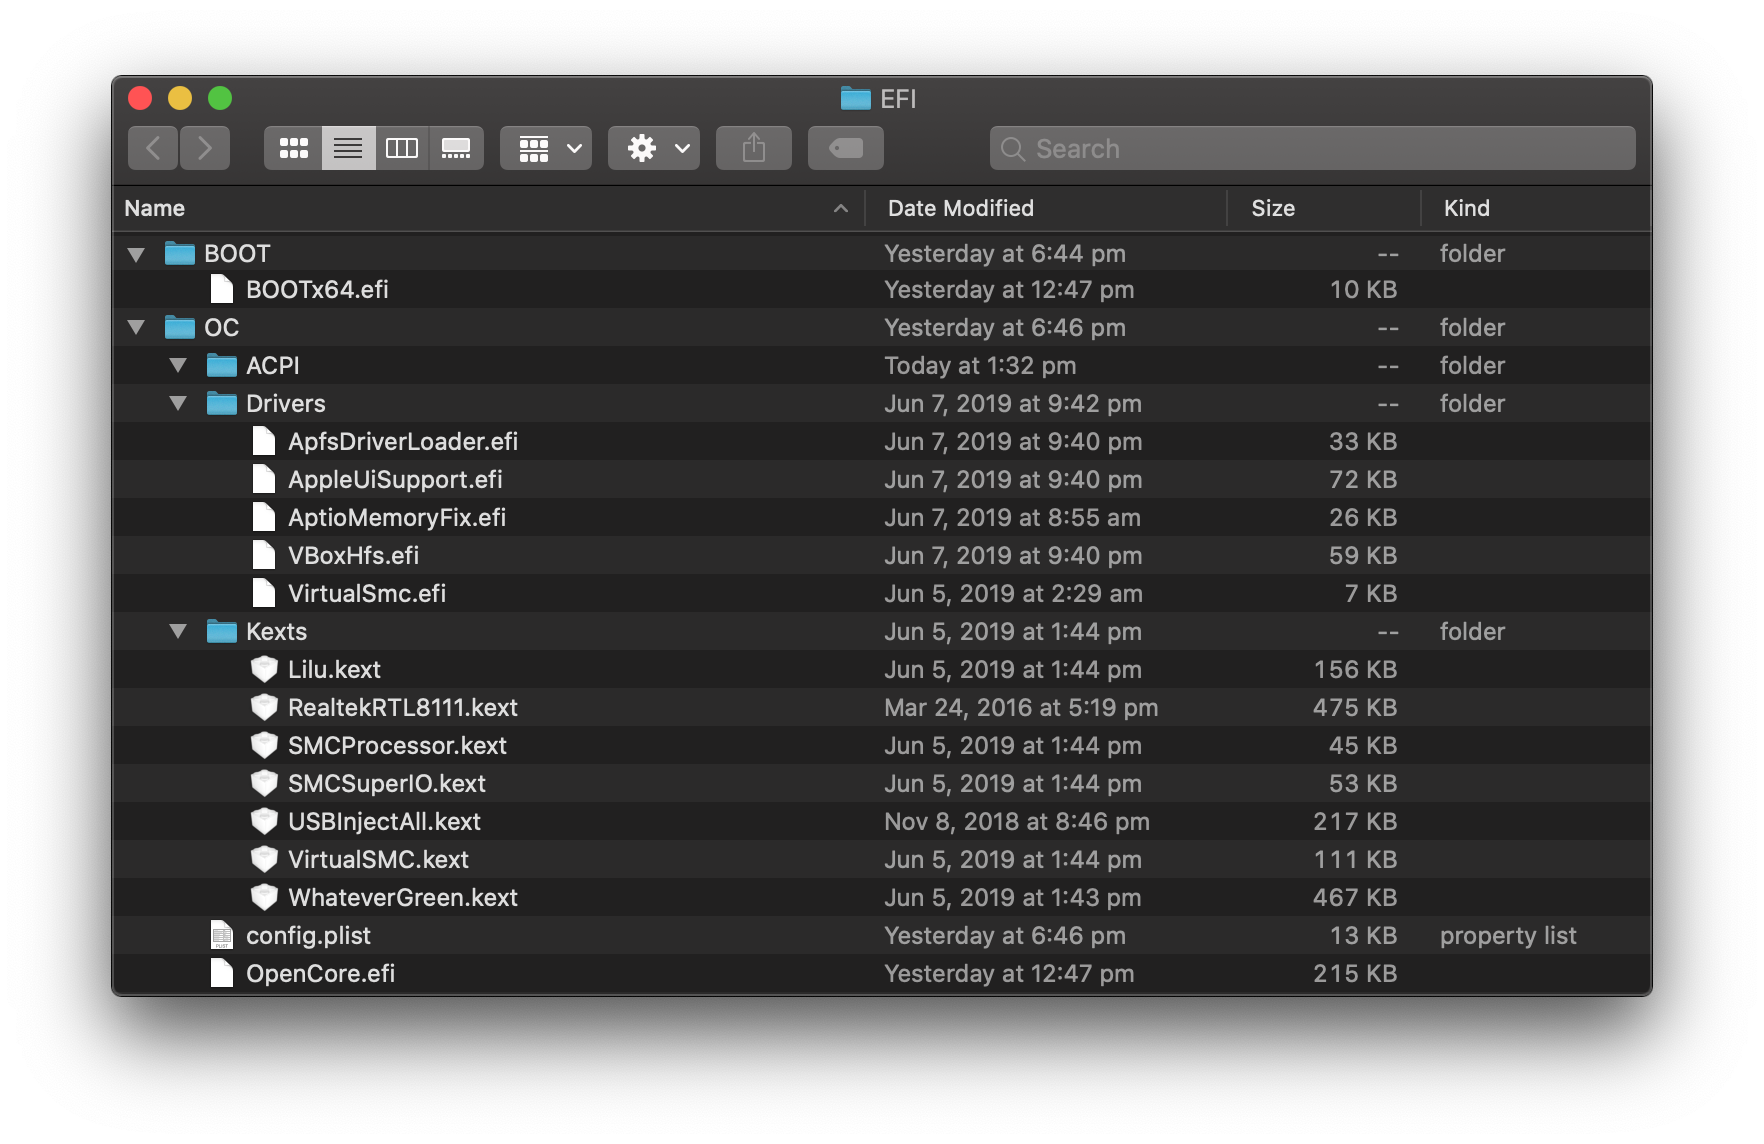Click the Edit Tags toolbar button
This screenshot has height=1144, width=1764.
[x=846, y=148]
